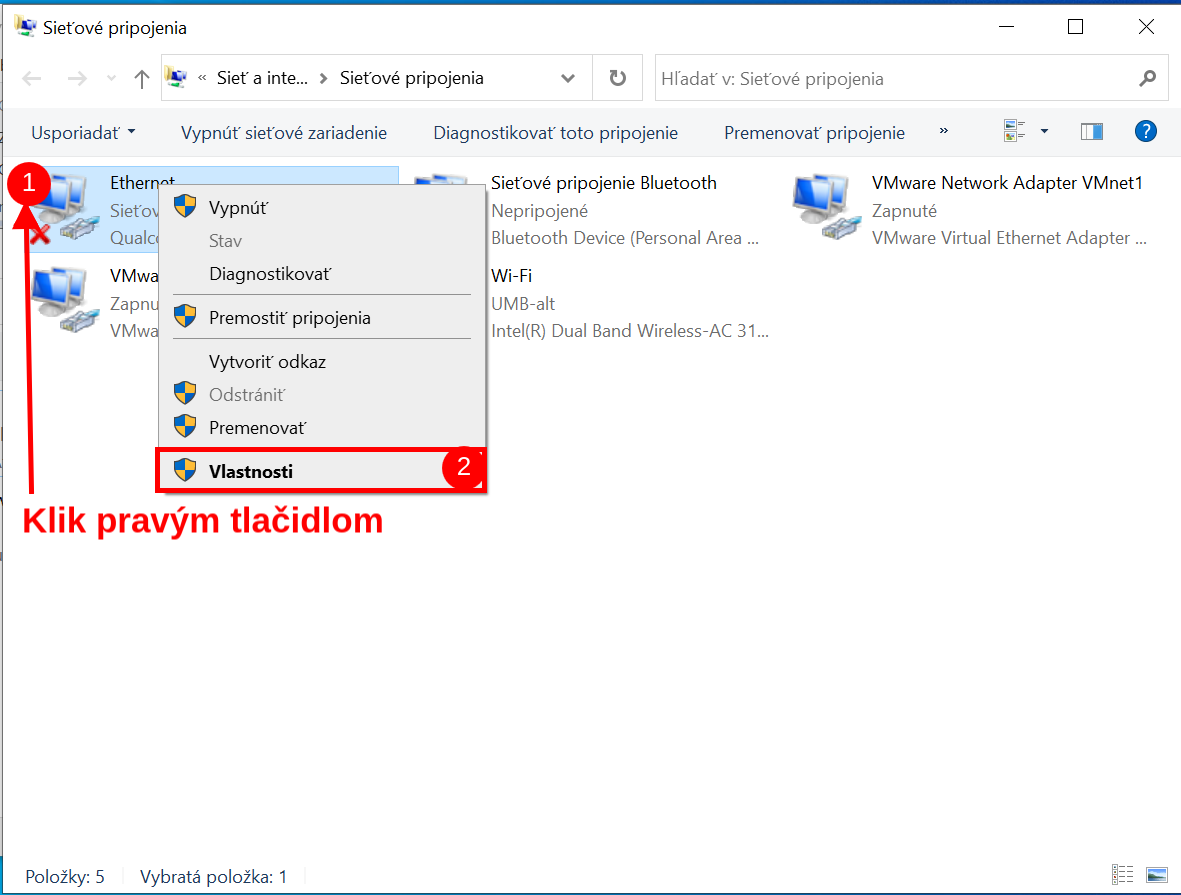The height and width of the screenshot is (895, 1181).
Task: Click 'VMware Network Adapter VMnet1' name
Action: [1007, 183]
